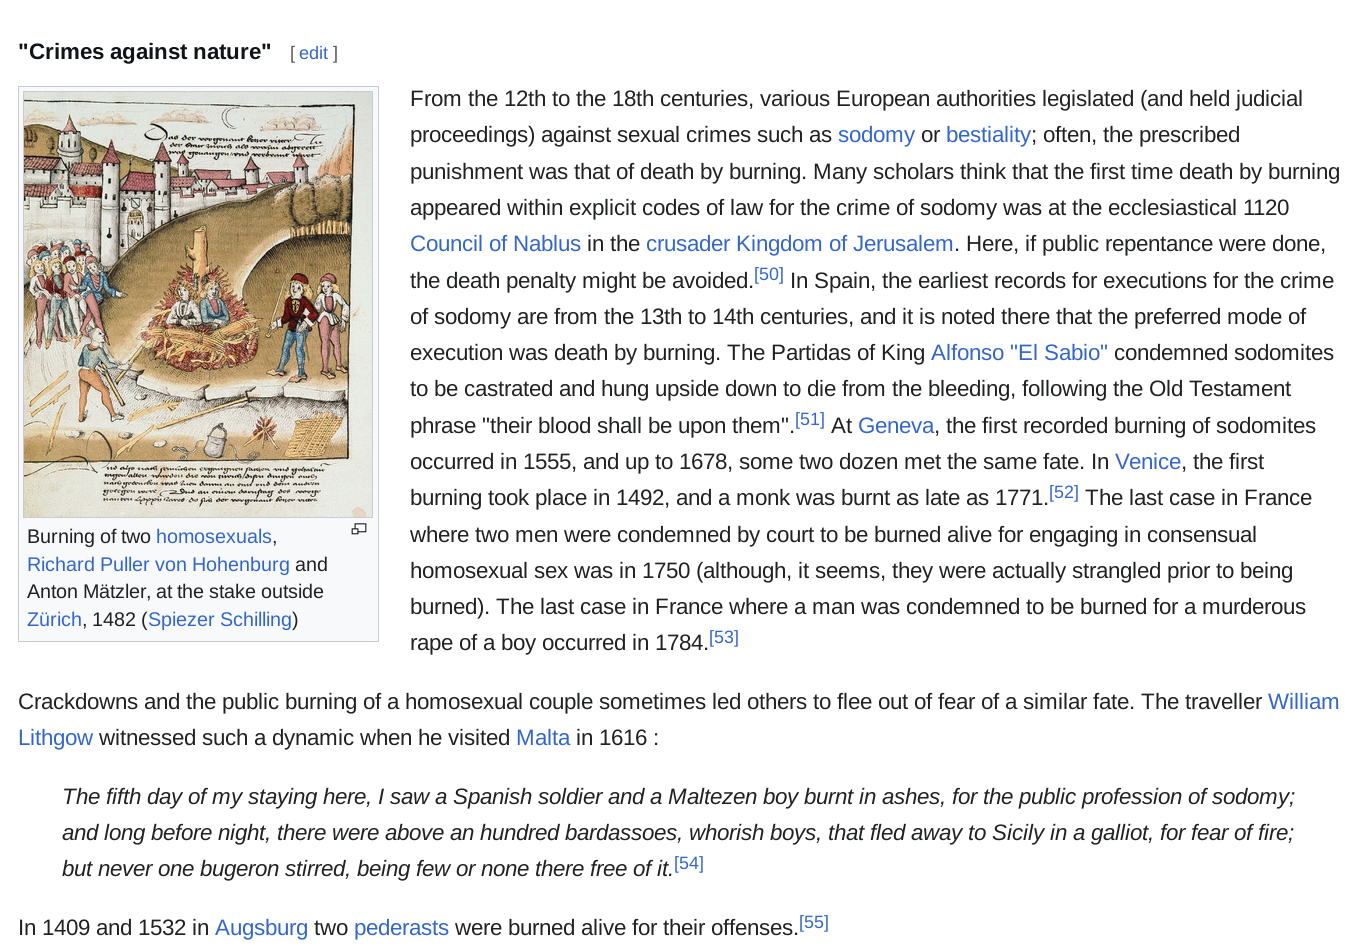
Task: Open the Council of Nablus link
Action: point(495,244)
